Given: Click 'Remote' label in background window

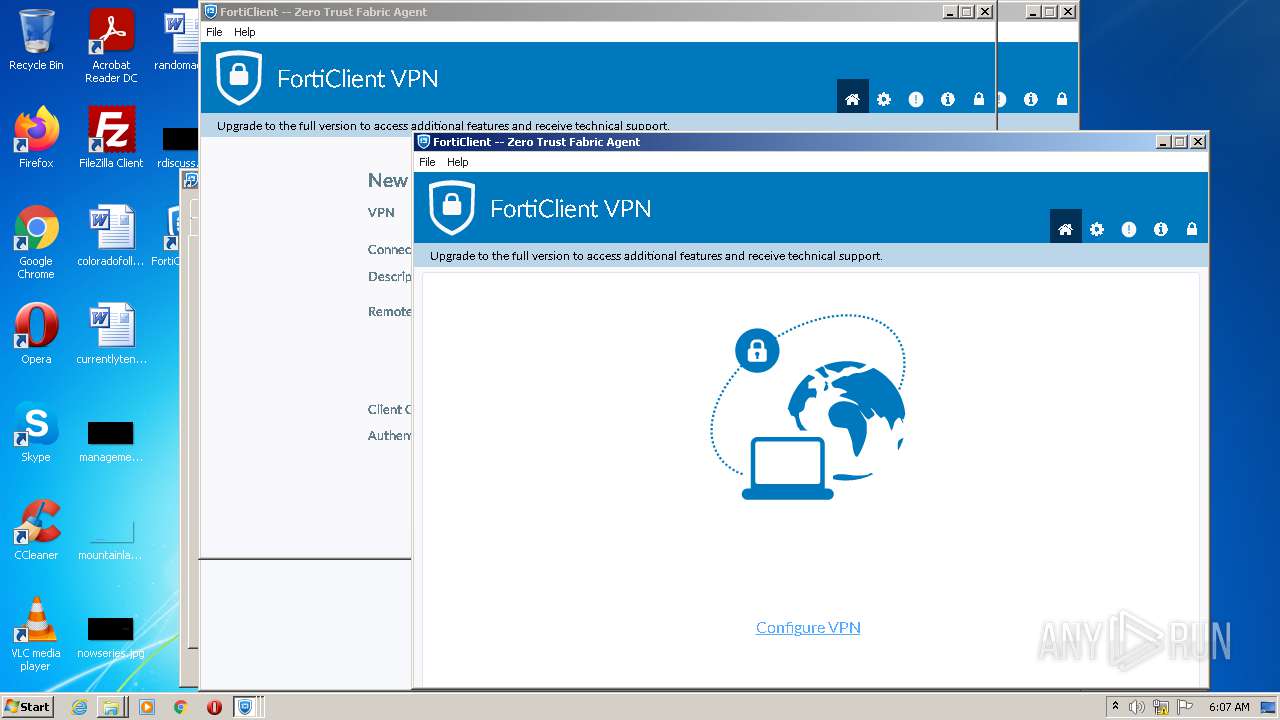Looking at the screenshot, I should [389, 311].
